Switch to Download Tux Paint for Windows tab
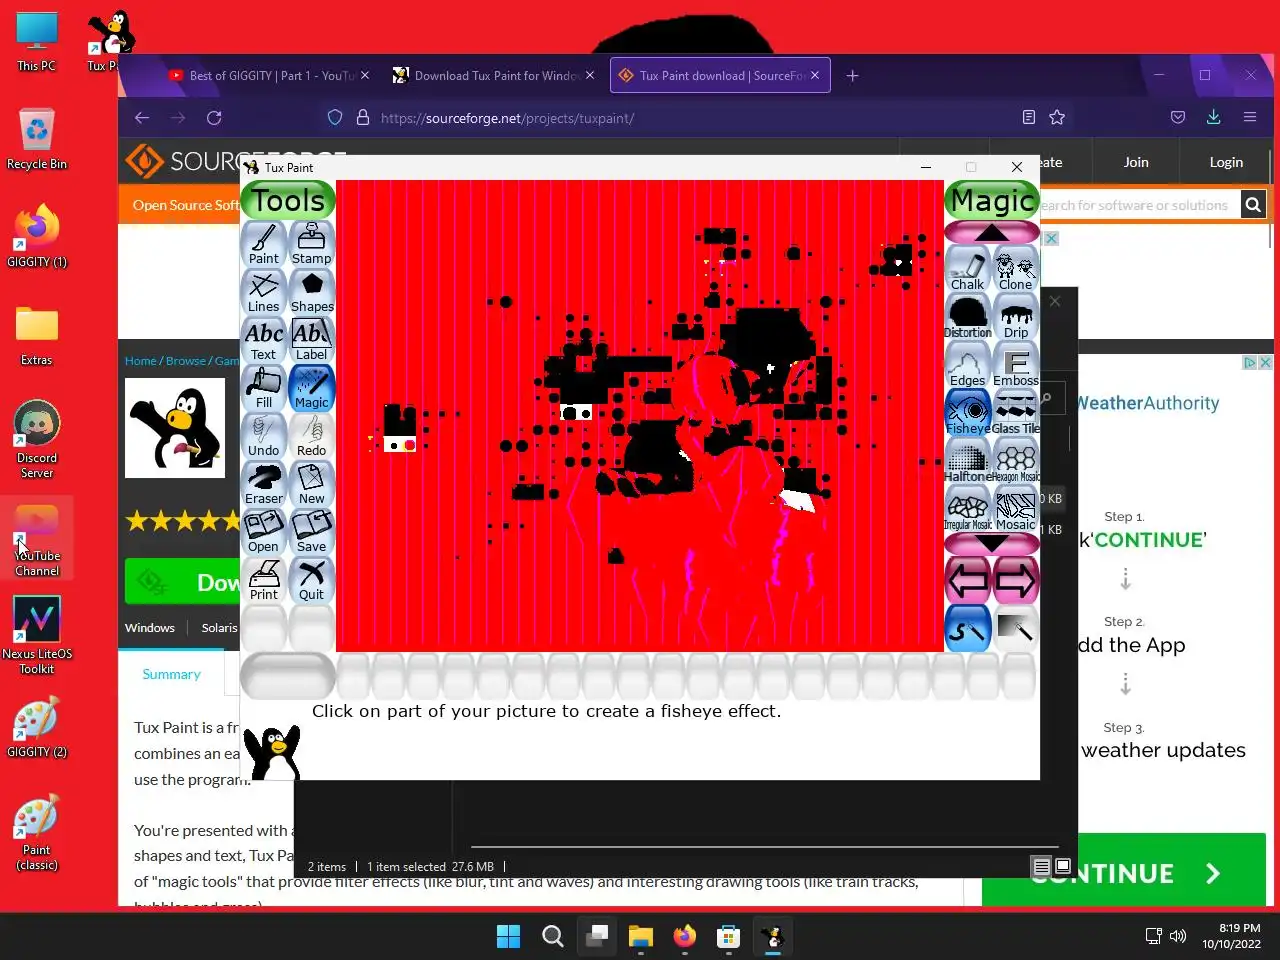Screen dimensions: 1280x960 pos(495,75)
